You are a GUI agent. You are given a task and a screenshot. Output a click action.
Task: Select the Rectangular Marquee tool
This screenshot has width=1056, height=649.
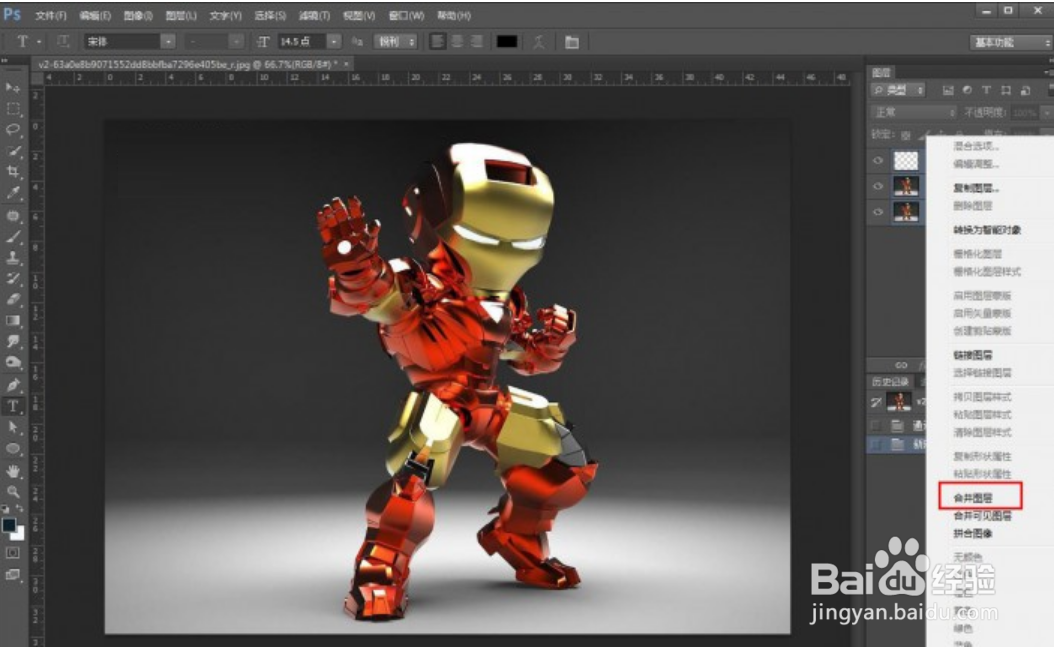click(x=13, y=109)
